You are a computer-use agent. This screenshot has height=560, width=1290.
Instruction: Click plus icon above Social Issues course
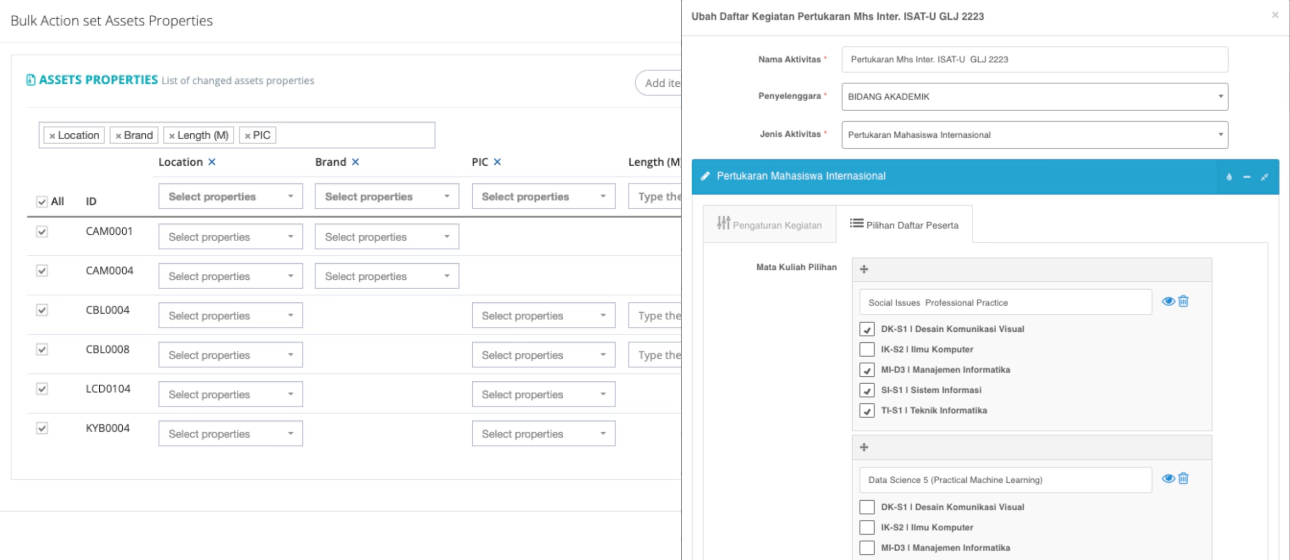pyautogui.click(x=864, y=270)
